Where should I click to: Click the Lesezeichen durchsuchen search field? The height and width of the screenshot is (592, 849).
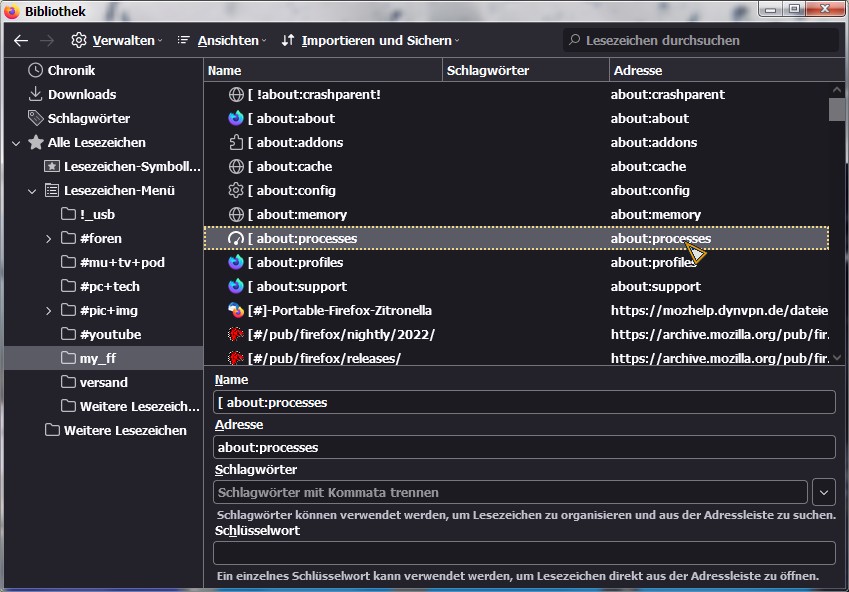click(700, 41)
